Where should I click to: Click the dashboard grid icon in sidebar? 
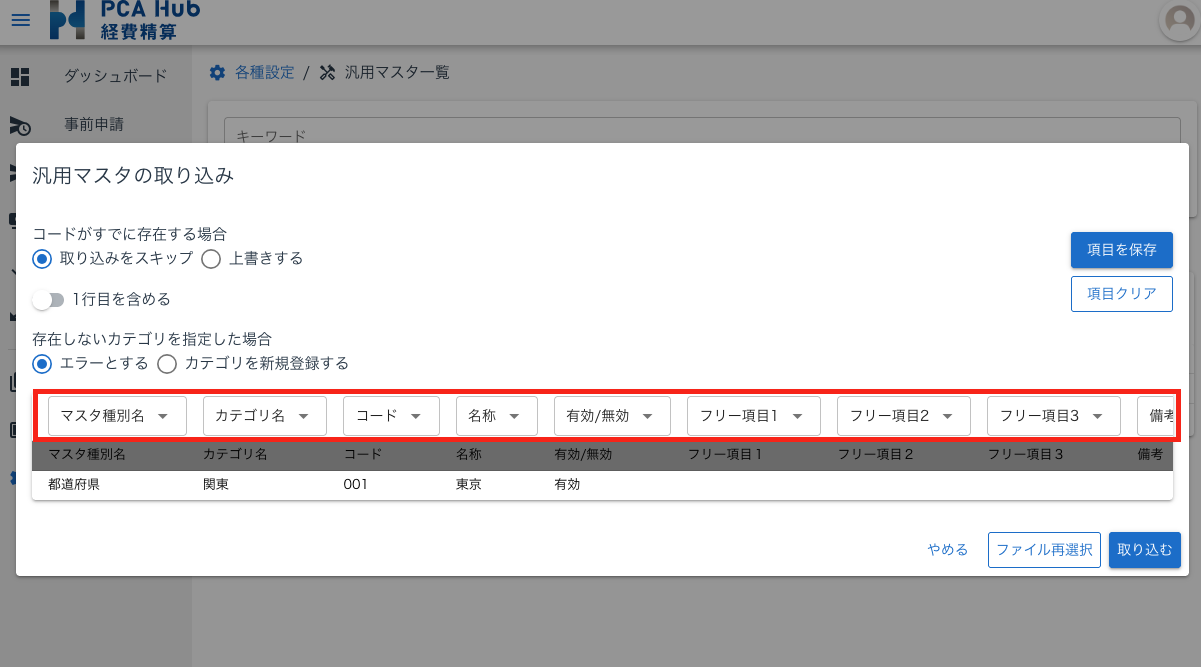(20, 76)
